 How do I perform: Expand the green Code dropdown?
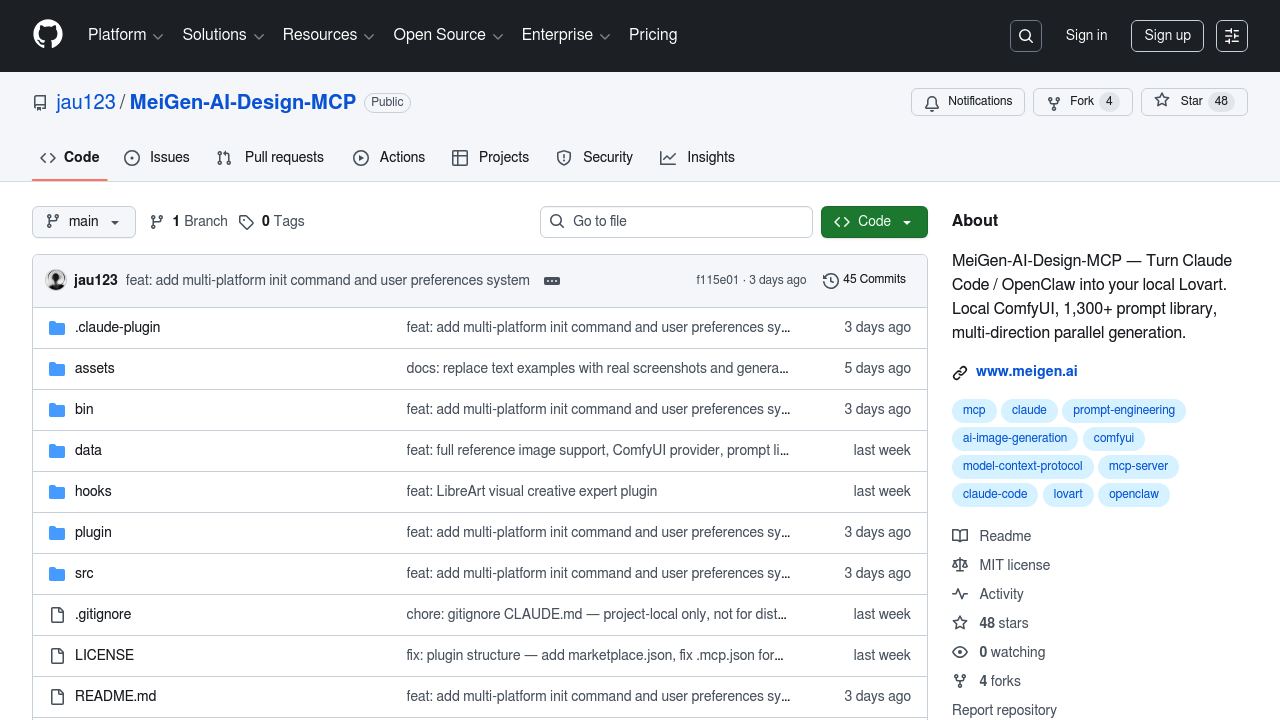[x=874, y=222]
